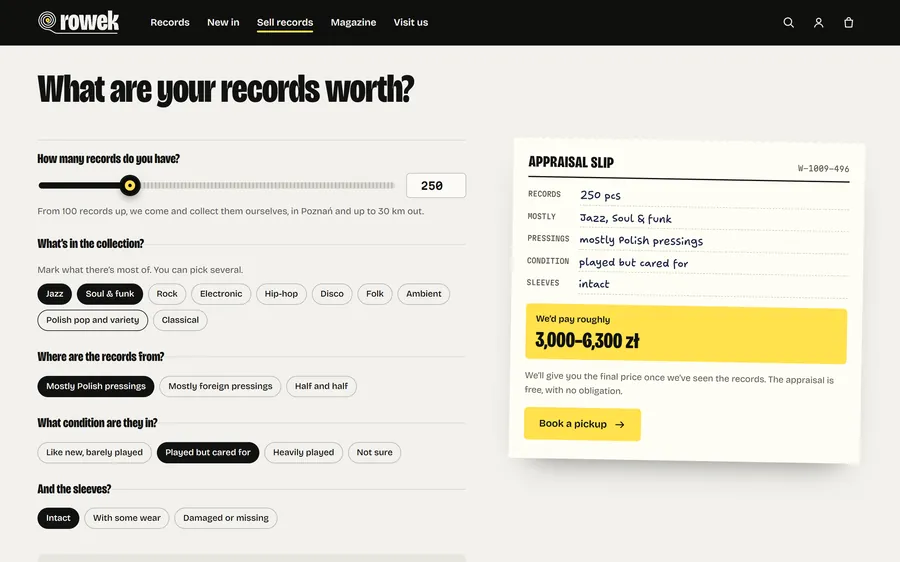900x562 pixels.
Task: Choose Not sure condition
Action: click(x=374, y=452)
